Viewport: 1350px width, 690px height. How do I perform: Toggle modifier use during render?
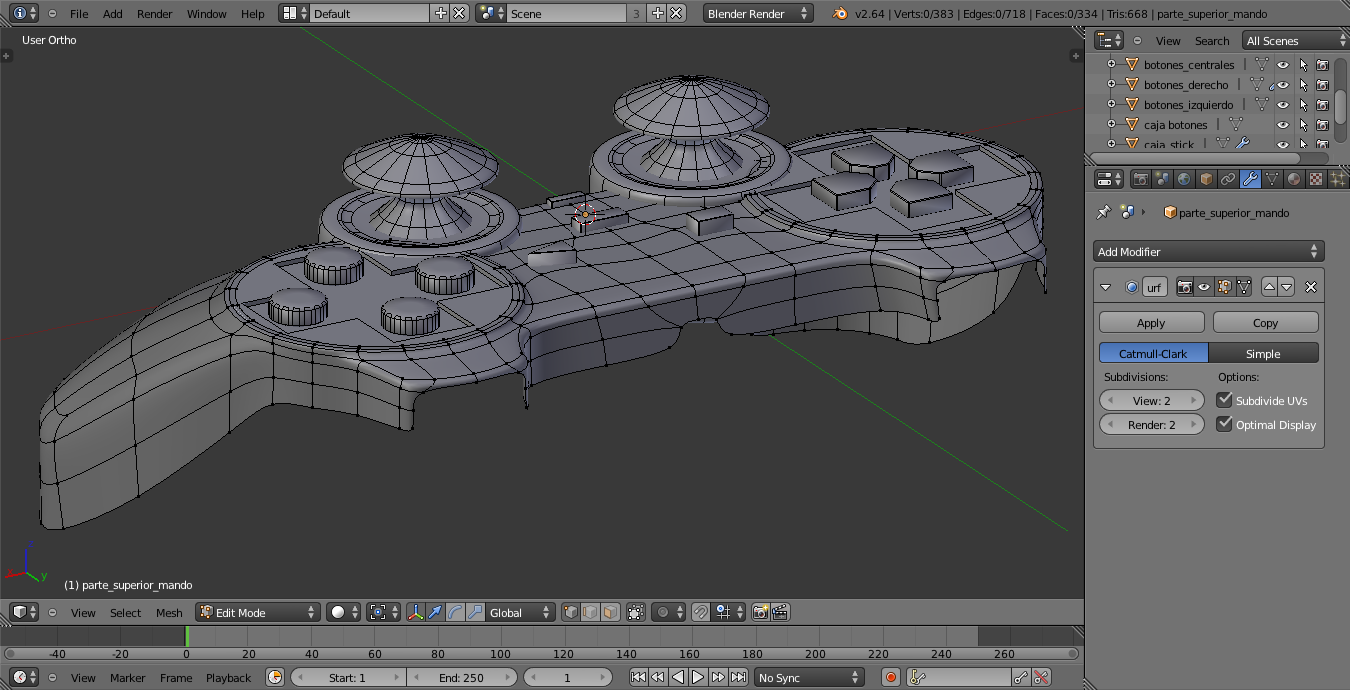(x=1185, y=287)
